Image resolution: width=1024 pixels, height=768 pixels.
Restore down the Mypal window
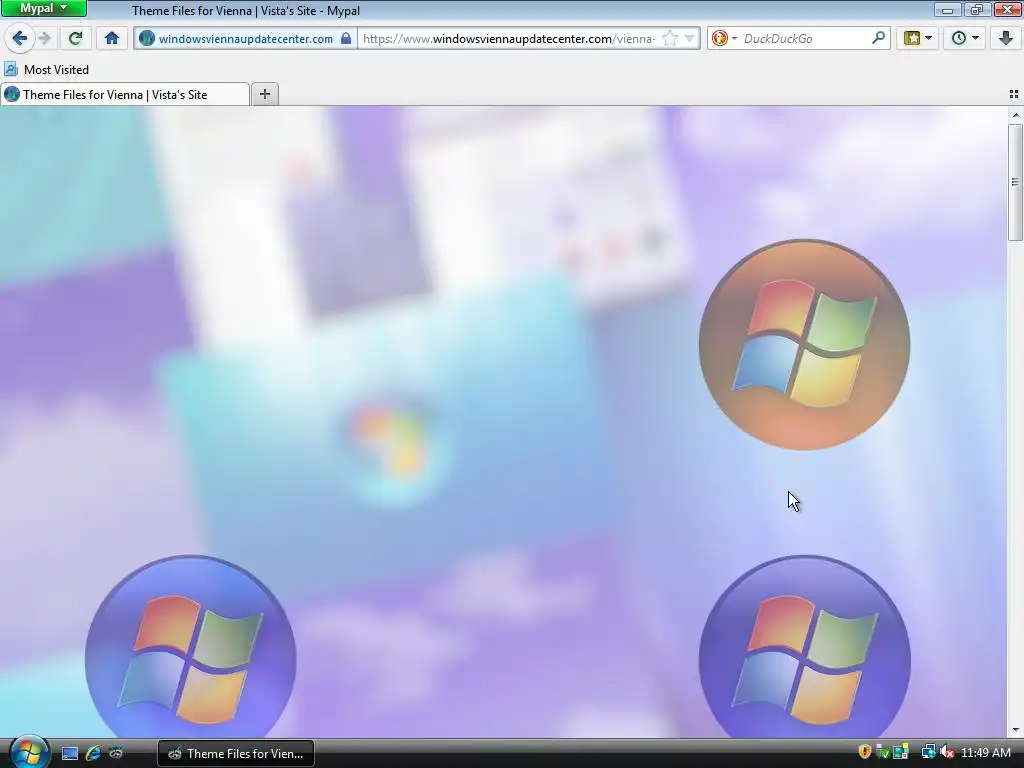976,9
